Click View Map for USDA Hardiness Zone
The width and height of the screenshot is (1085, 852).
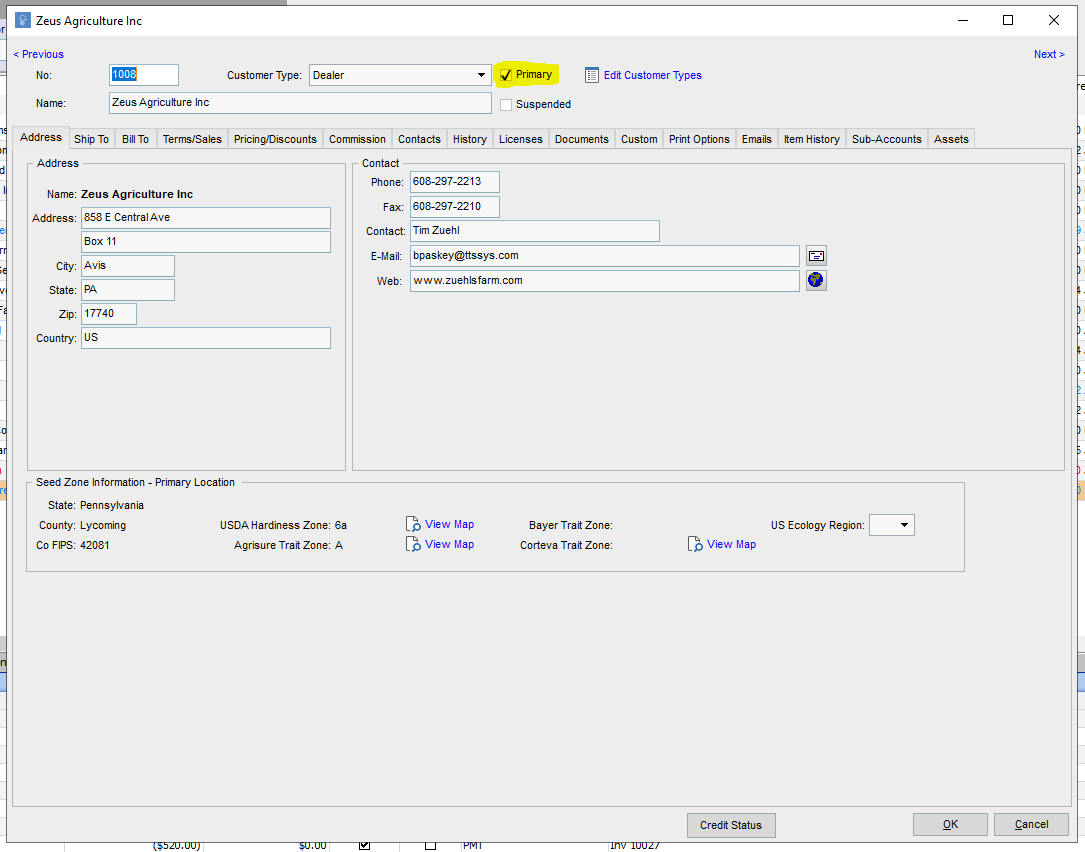tap(449, 525)
